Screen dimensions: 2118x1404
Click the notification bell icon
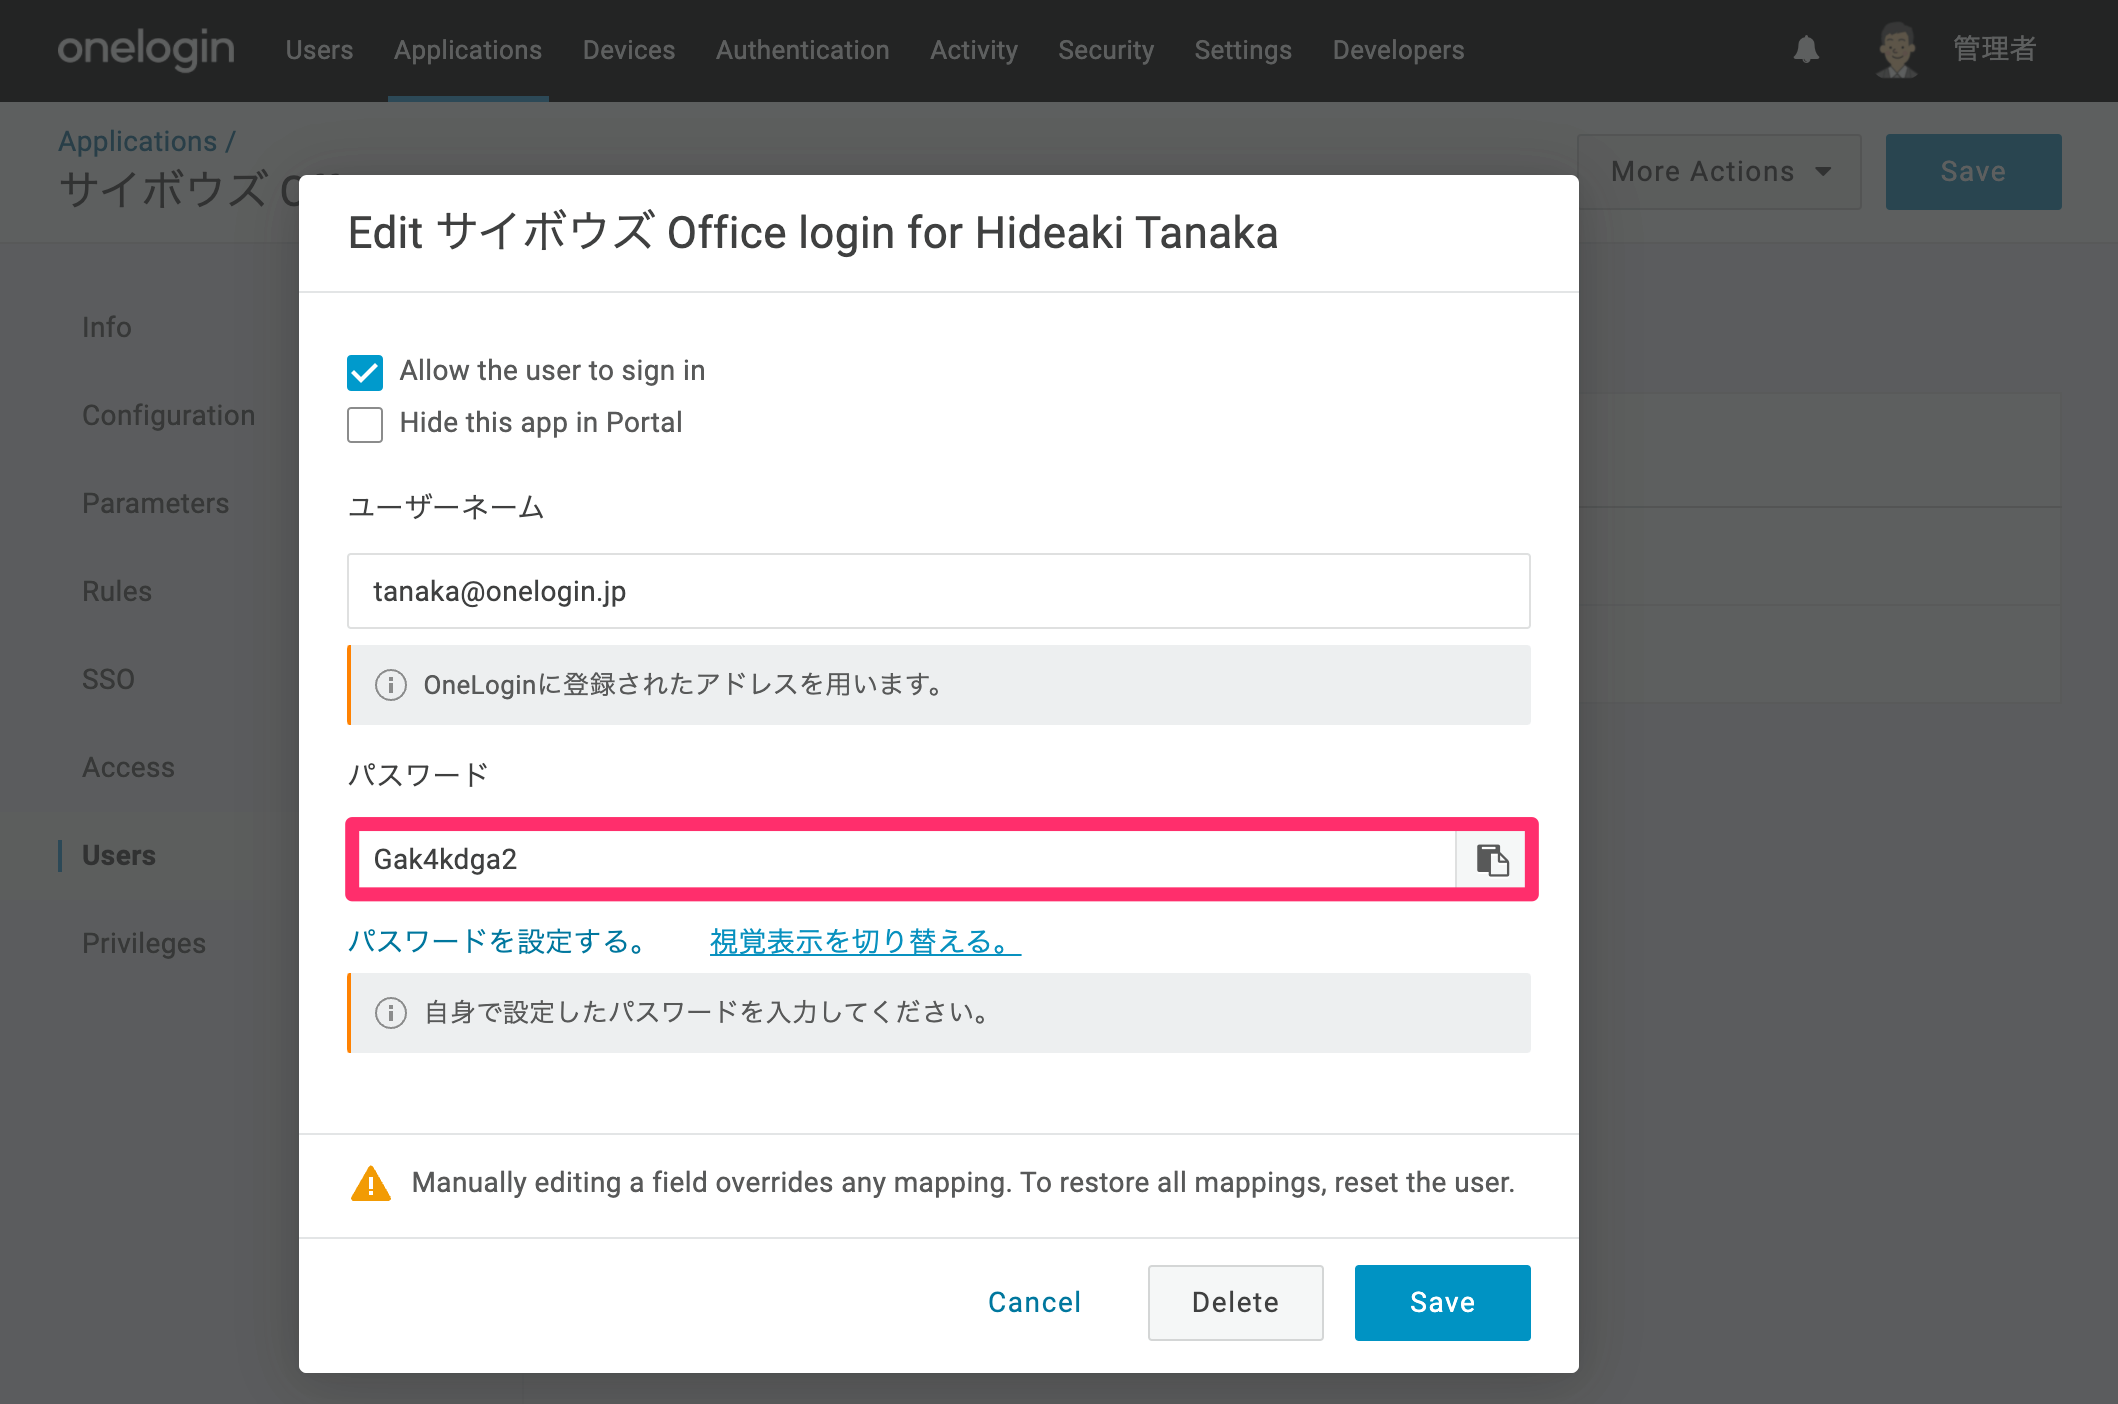point(1806,49)
